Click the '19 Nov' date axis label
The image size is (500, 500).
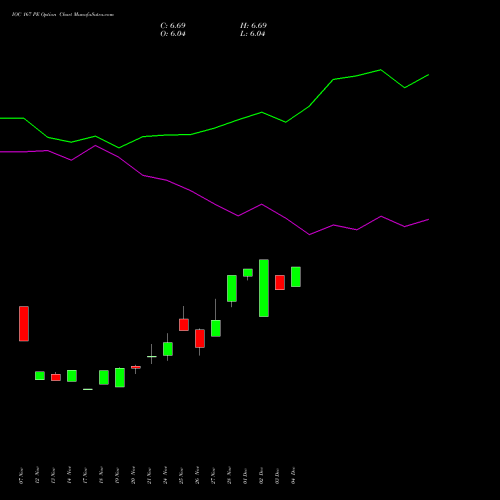click(x=117, y=476)
